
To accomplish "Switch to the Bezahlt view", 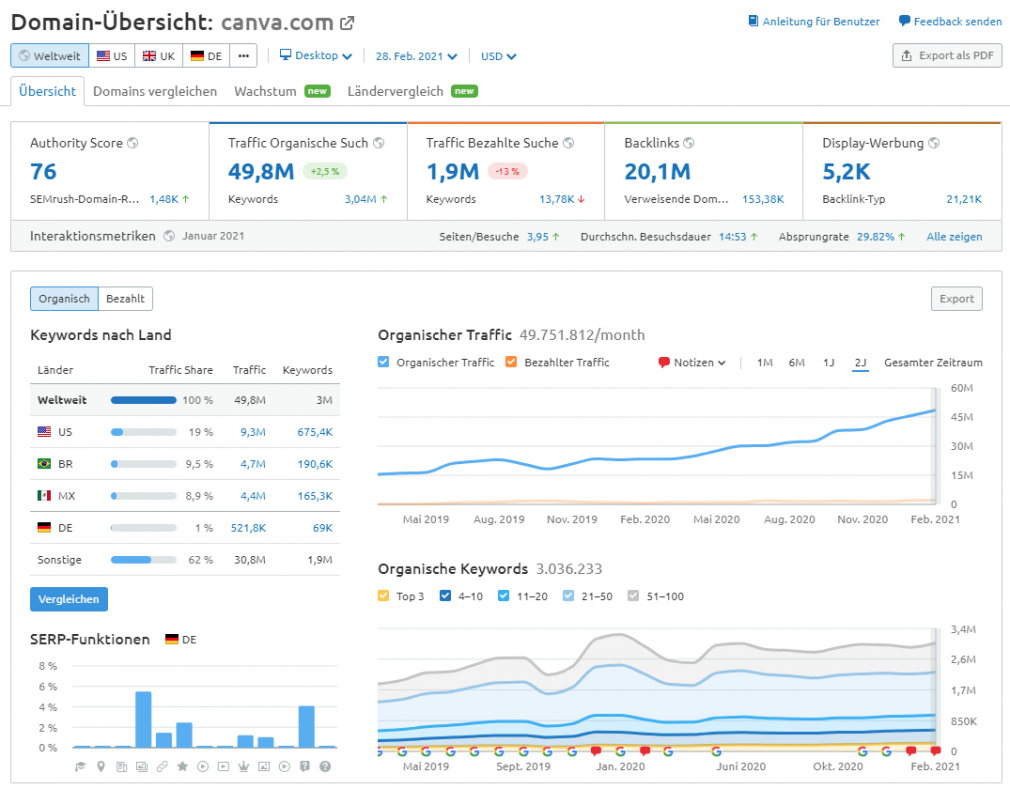I will click(126, 299).
